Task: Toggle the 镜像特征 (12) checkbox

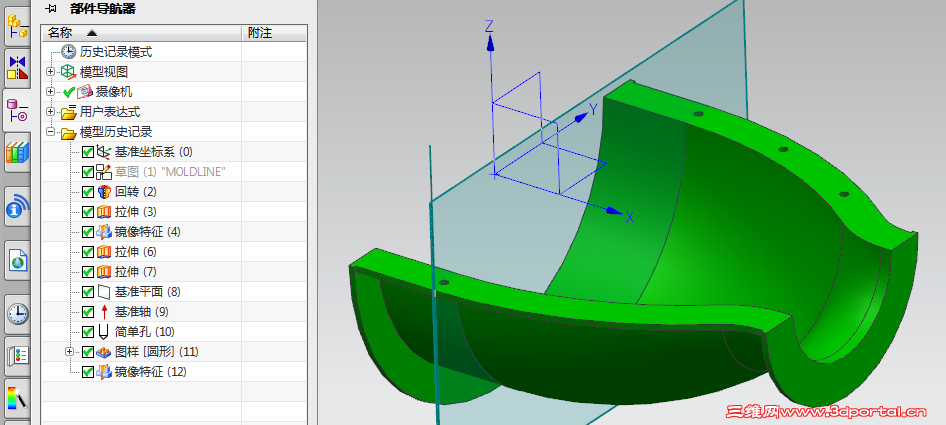Action: [x=87, y=371]
